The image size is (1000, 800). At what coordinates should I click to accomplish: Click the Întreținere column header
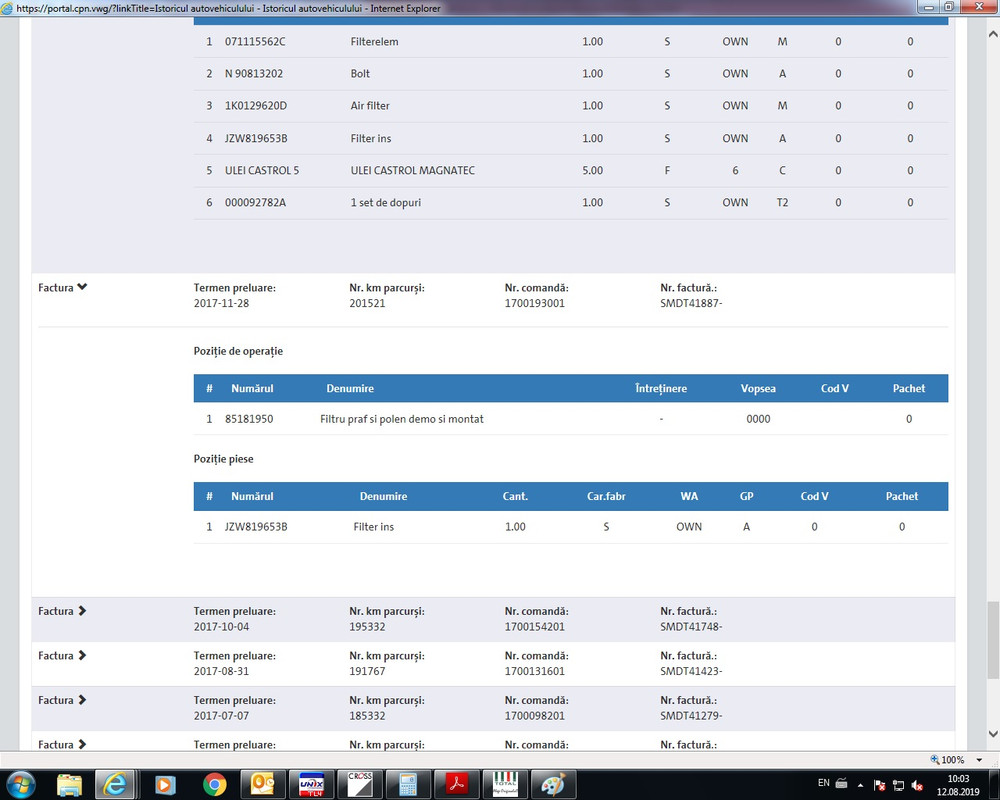661,389
